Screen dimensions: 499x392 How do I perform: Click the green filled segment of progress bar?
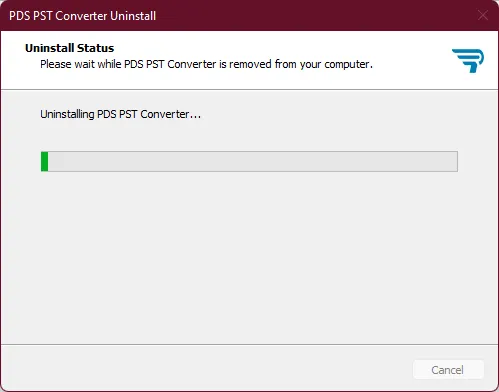[x=45, y=162]
